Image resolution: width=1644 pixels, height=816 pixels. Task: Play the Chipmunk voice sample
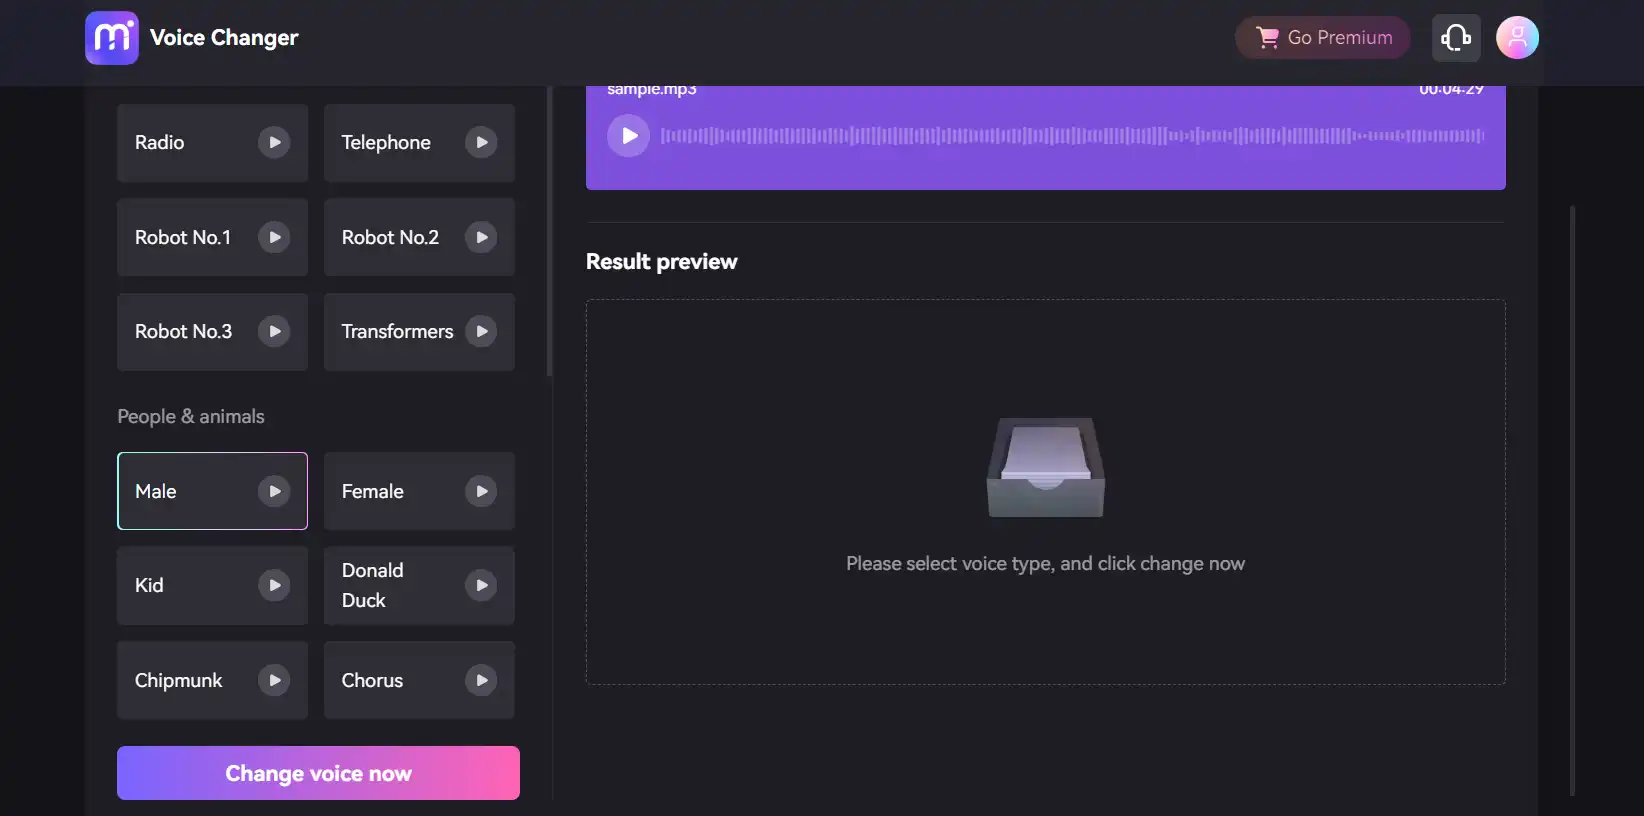274,680
